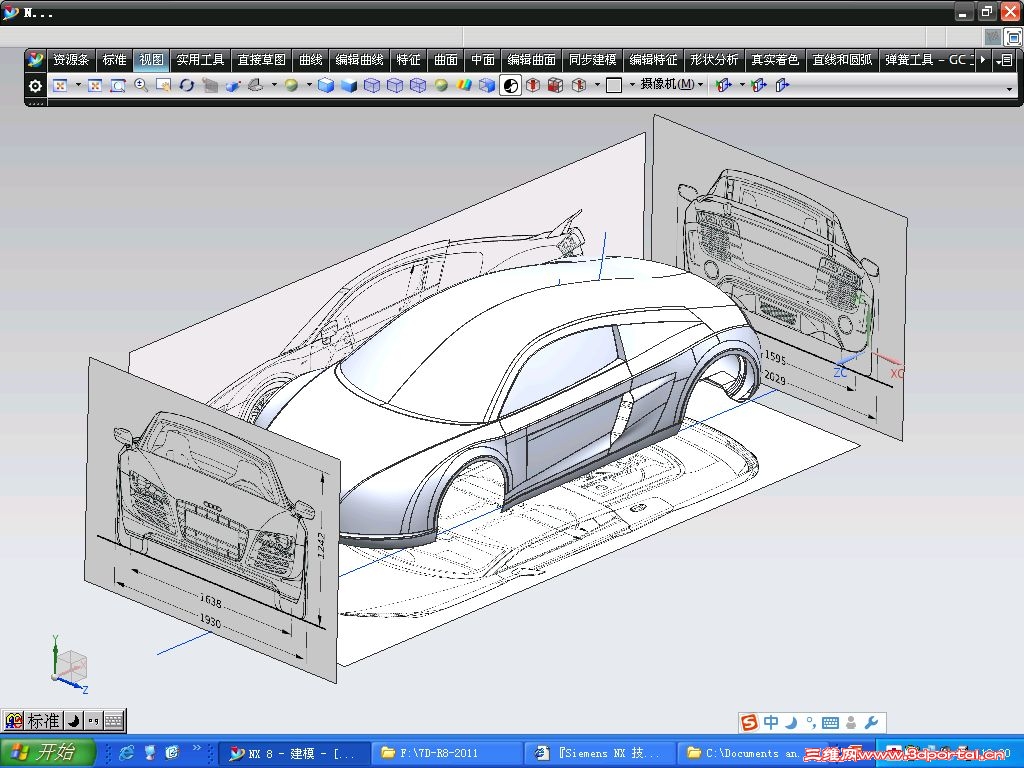1024x768 pixels.
Task: Toggle Sogou Chinese/English input mode
Action: point(771,722)
